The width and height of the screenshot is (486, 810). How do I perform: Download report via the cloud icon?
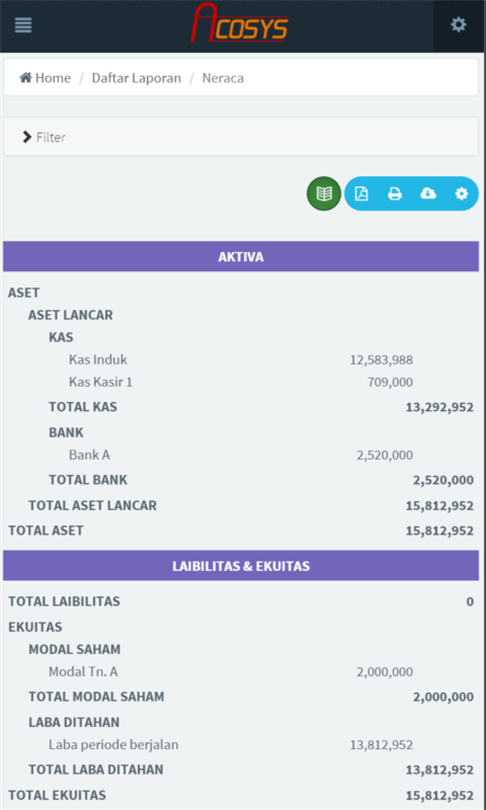[x=428, y=194]
